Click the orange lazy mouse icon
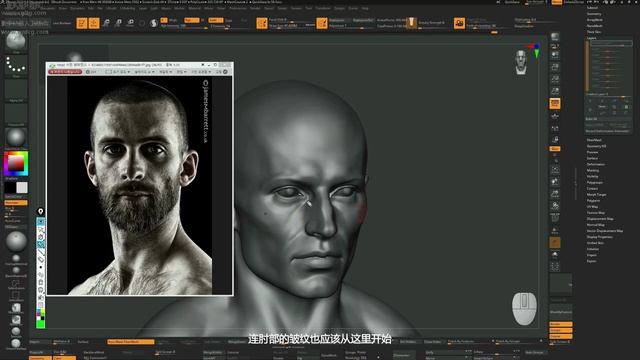This screenshot has width=640, height=360. (x=322, y=23)
